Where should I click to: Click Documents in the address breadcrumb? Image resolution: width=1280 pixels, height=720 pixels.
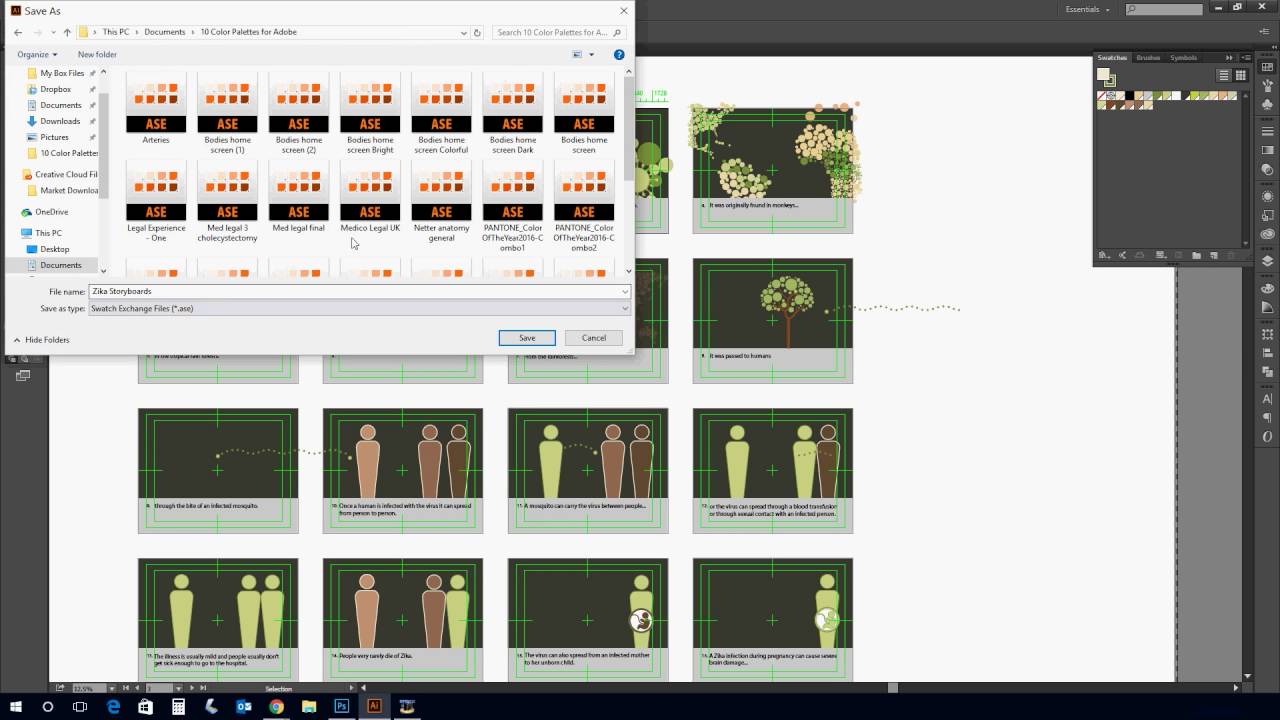165,32
